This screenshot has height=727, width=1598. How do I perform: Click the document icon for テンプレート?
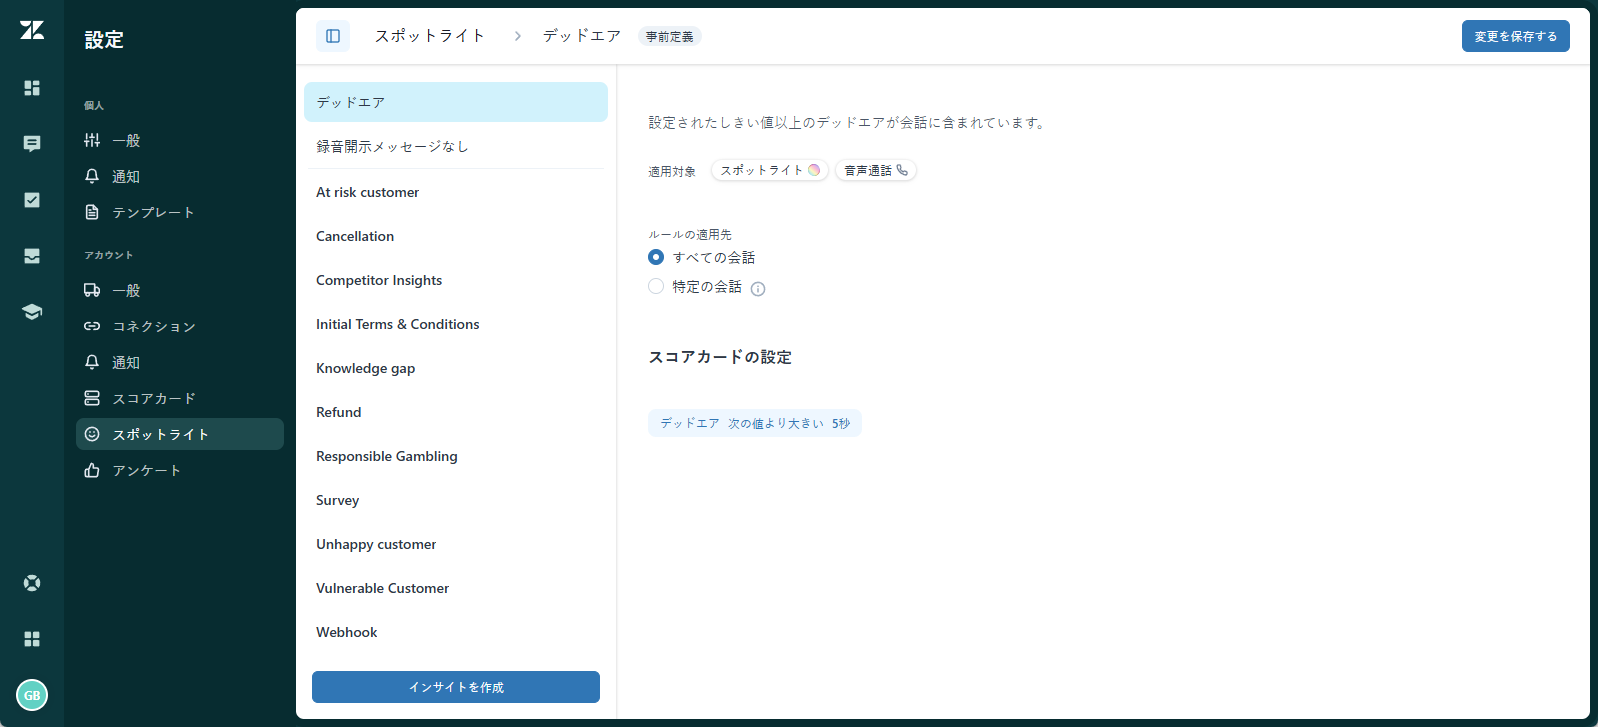point(92,212)
